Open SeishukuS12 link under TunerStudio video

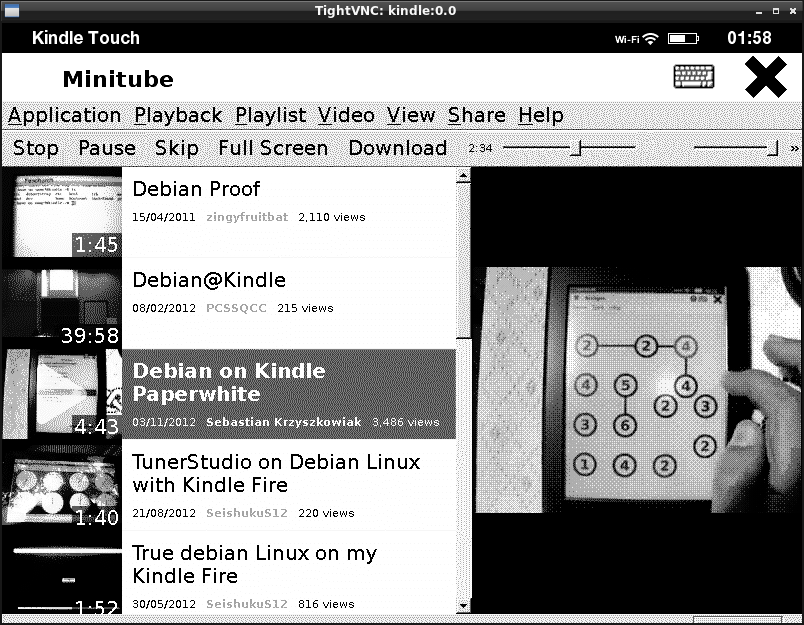(247, 513)
